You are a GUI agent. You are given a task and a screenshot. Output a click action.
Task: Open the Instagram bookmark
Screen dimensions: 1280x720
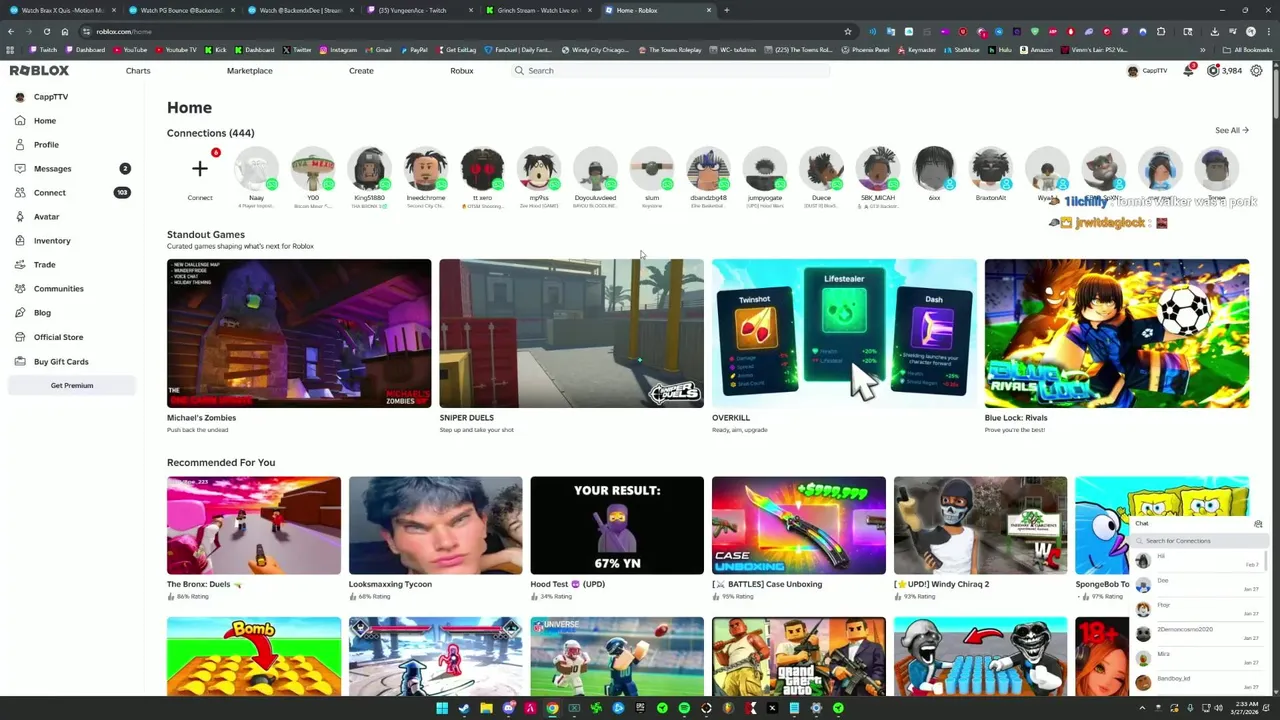[x=337, y=50]
